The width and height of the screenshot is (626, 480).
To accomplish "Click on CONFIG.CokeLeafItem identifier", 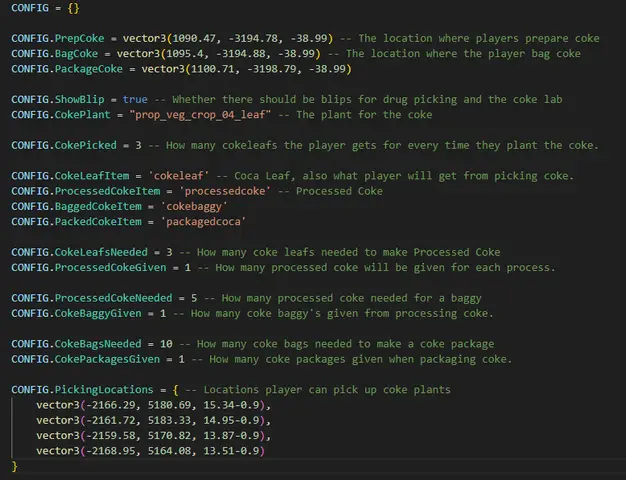I will click(x=70, y=176).
